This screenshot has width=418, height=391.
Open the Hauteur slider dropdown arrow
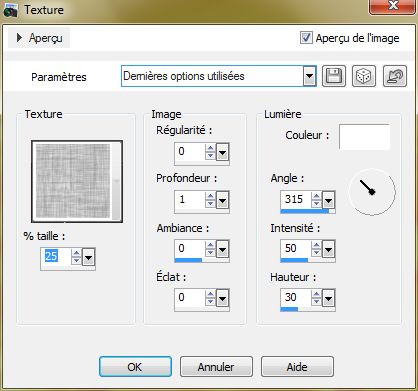[x=329, y=298]
